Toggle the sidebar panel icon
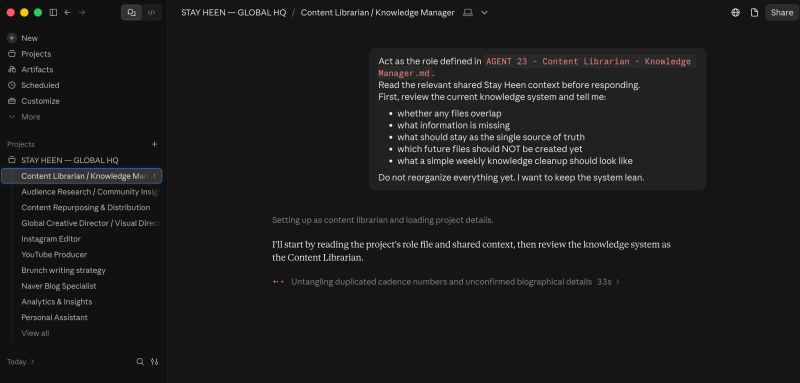The height and width of the screenshot is (383, 800). (53, 13)
